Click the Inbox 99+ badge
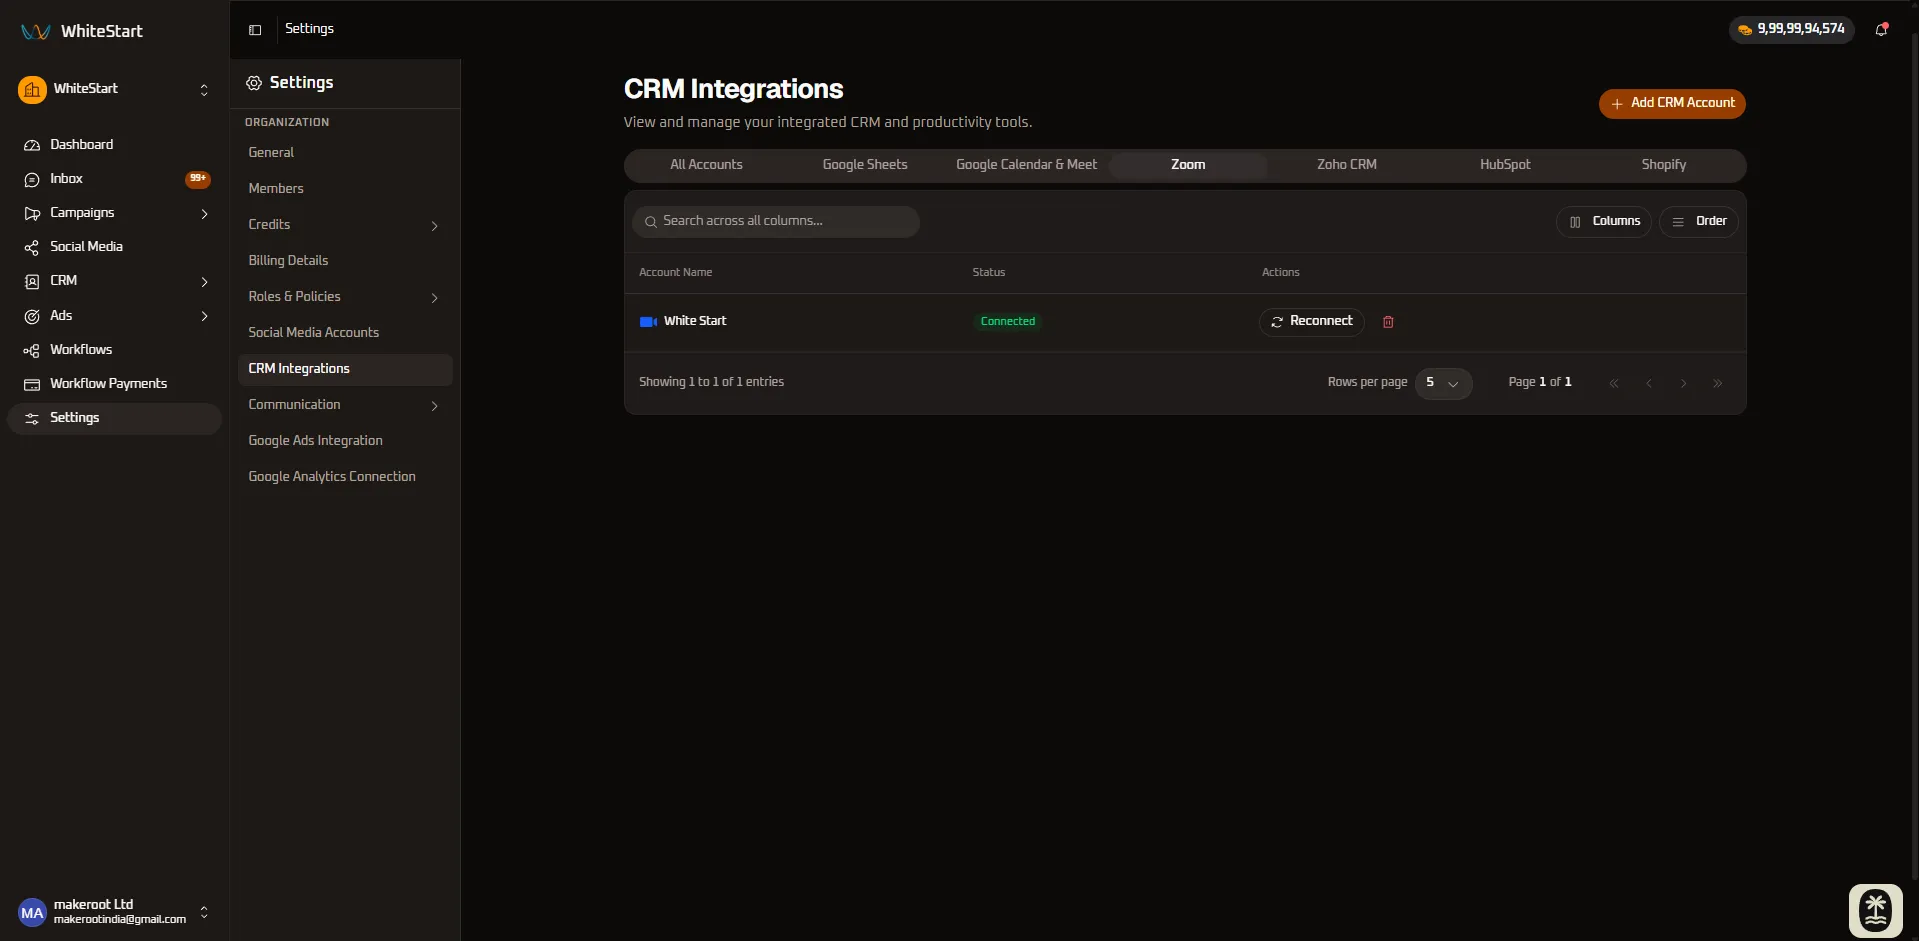1919x941 pixels. (198, 179)
